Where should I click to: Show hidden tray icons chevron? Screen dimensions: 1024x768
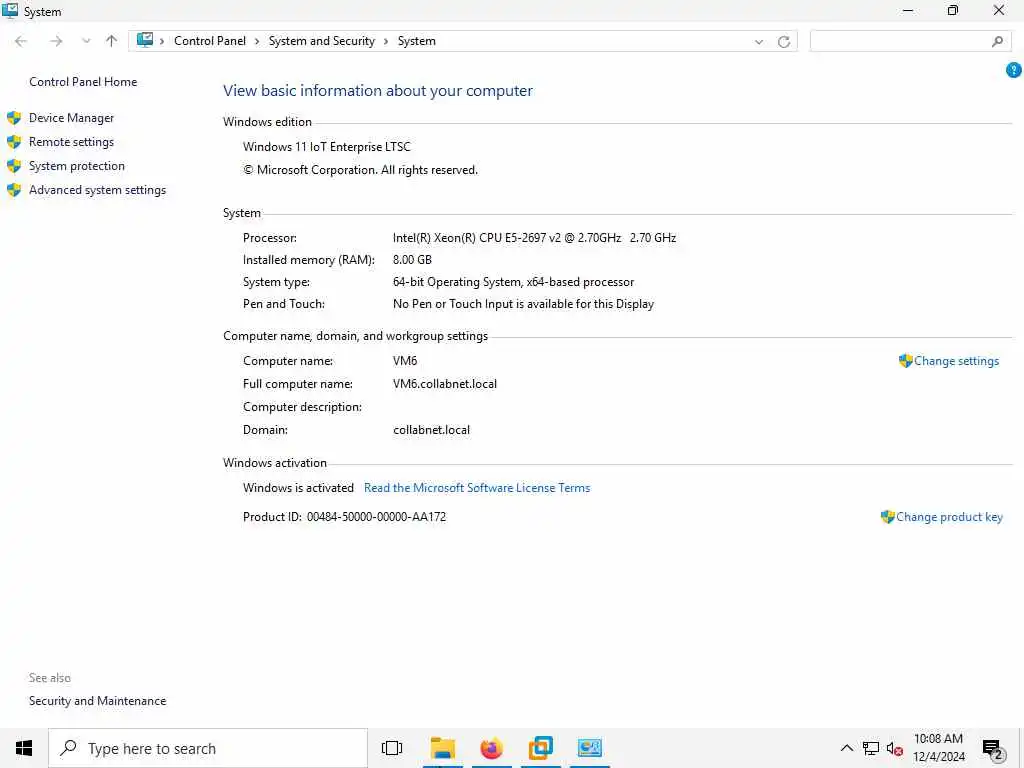click(x=846, y=748)
